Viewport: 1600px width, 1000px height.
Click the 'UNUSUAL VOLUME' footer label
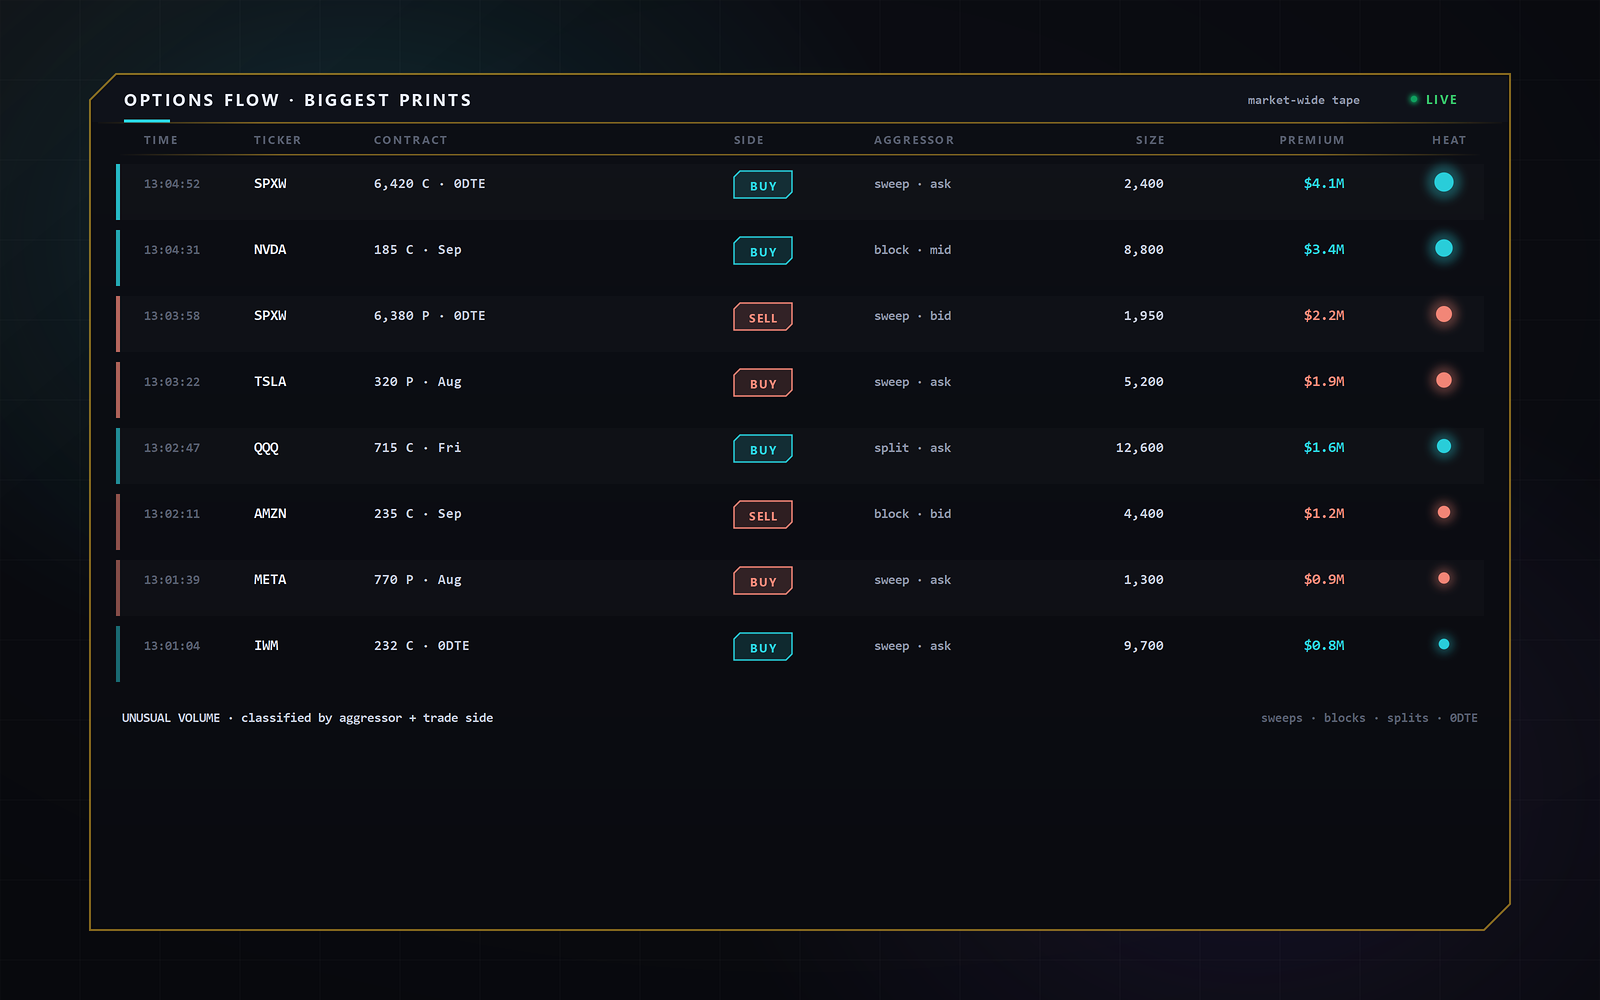point(171,718)
